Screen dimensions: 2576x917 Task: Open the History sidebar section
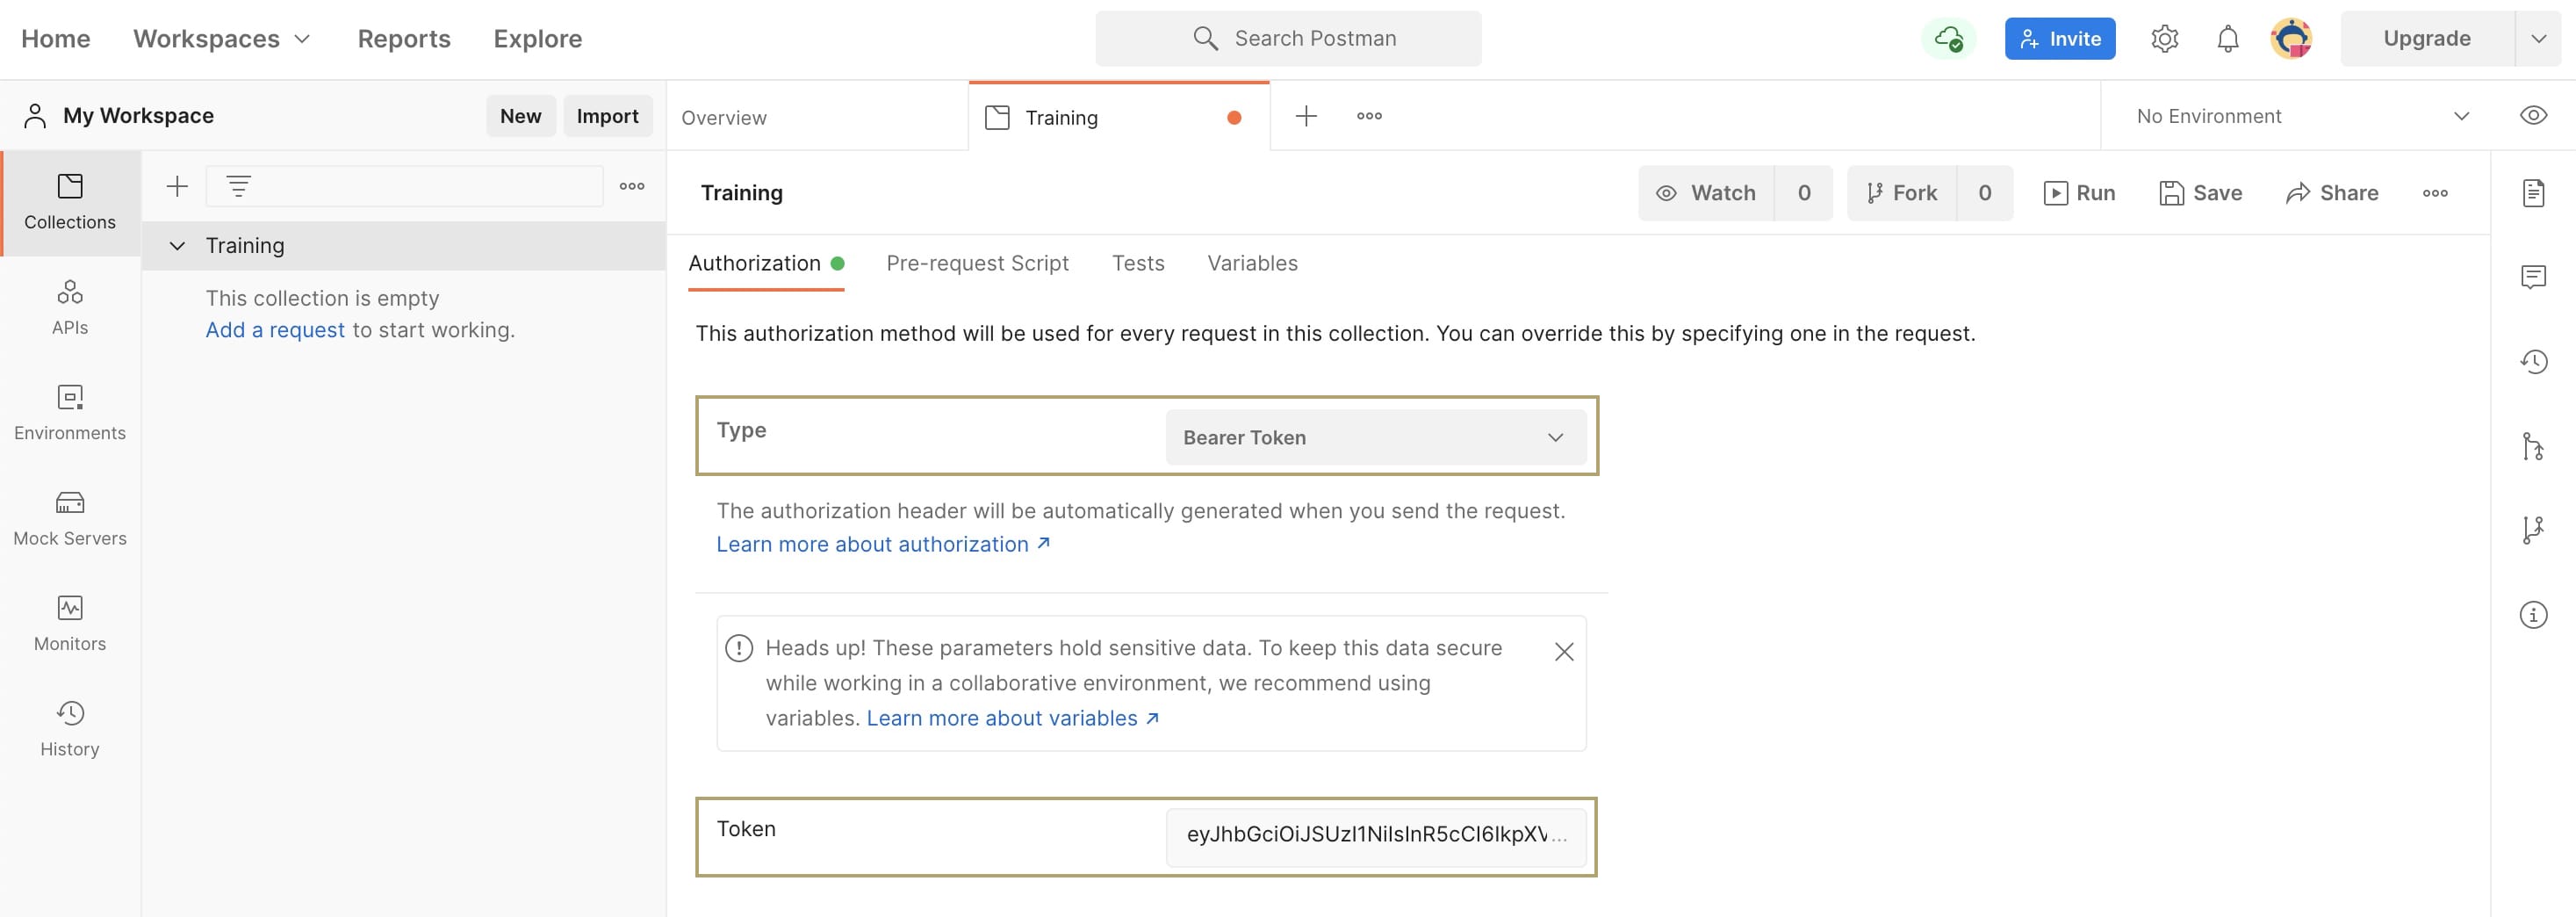click(70, 729)
